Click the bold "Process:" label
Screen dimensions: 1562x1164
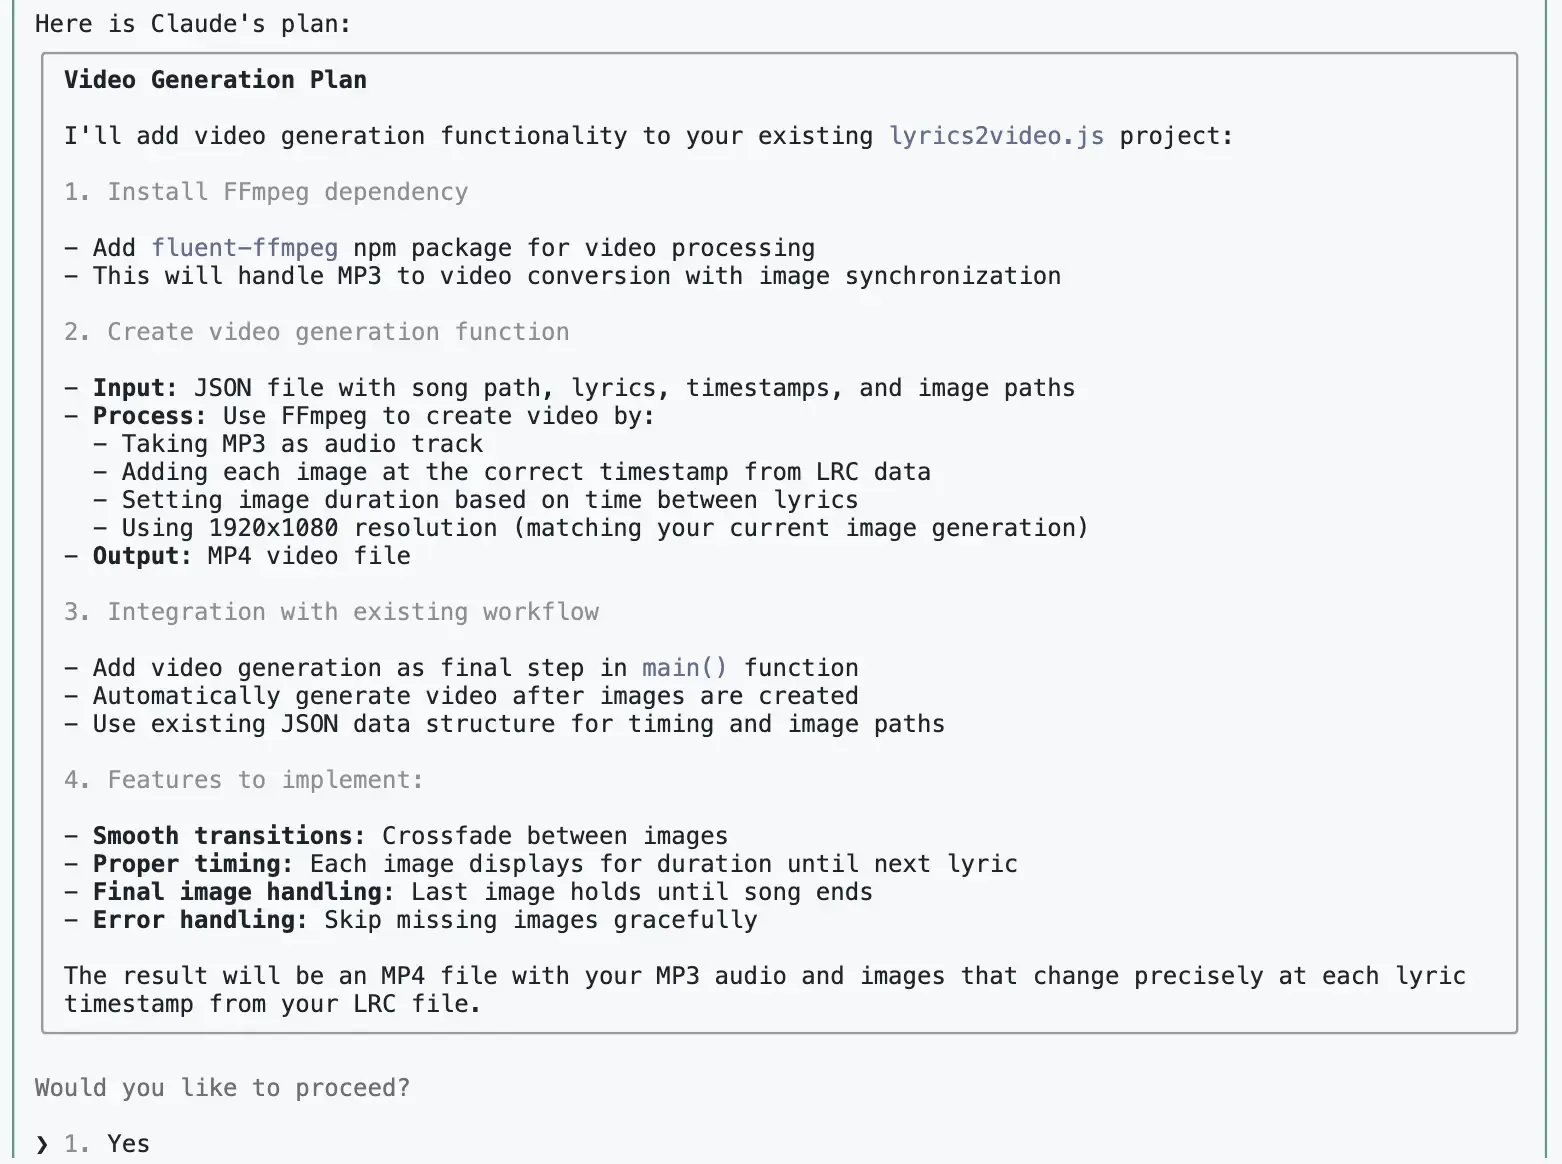click(149, 416)
